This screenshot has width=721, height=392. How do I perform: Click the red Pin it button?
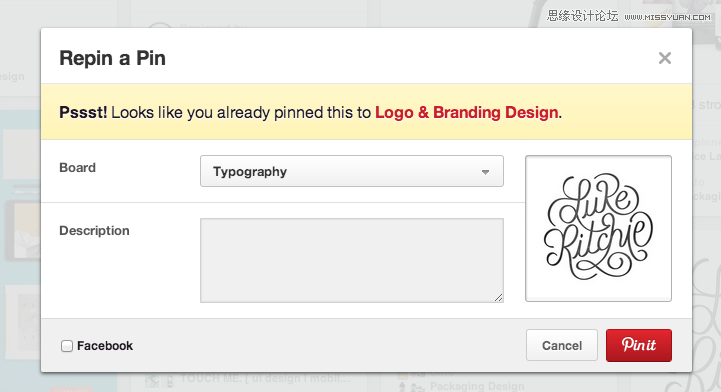tap(639, 345)
